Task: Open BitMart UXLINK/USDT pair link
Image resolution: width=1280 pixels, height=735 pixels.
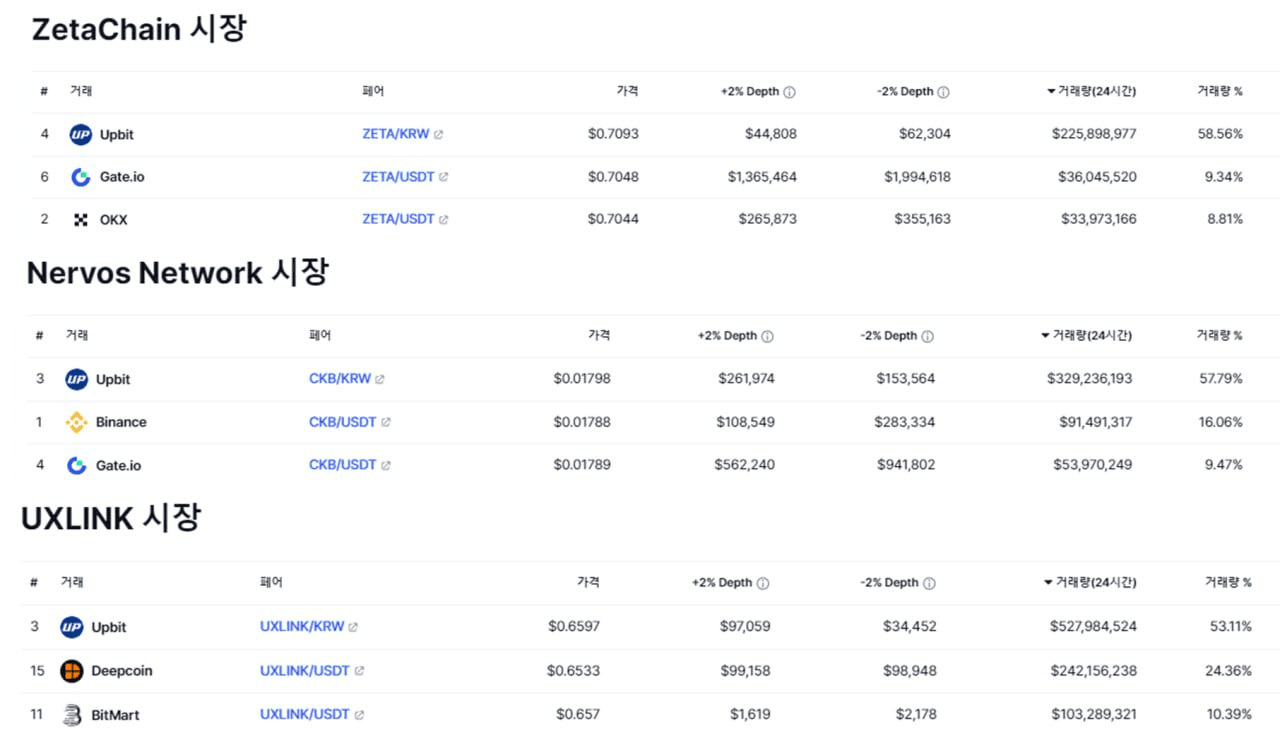Action: pos(305,714)
